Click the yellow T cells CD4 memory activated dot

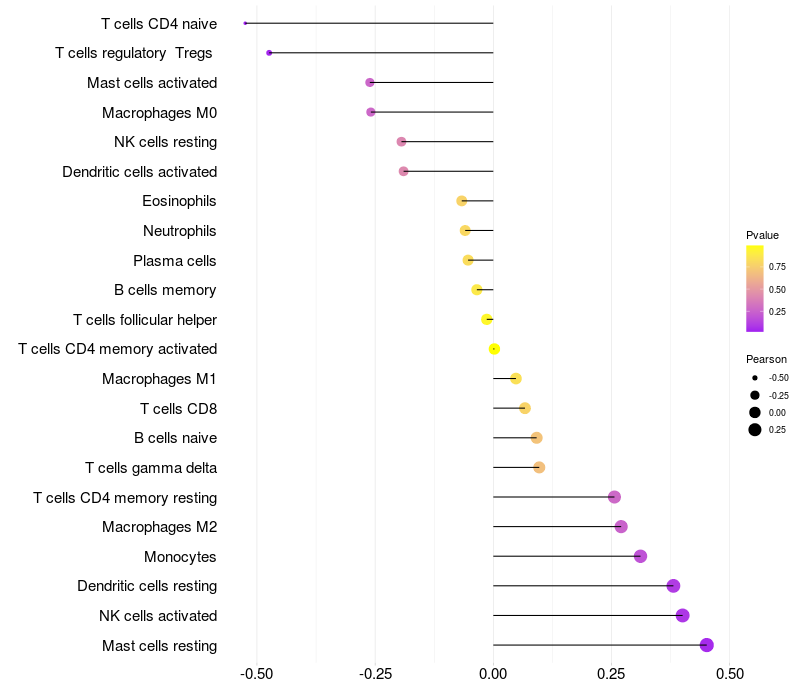tap(494, 349)
